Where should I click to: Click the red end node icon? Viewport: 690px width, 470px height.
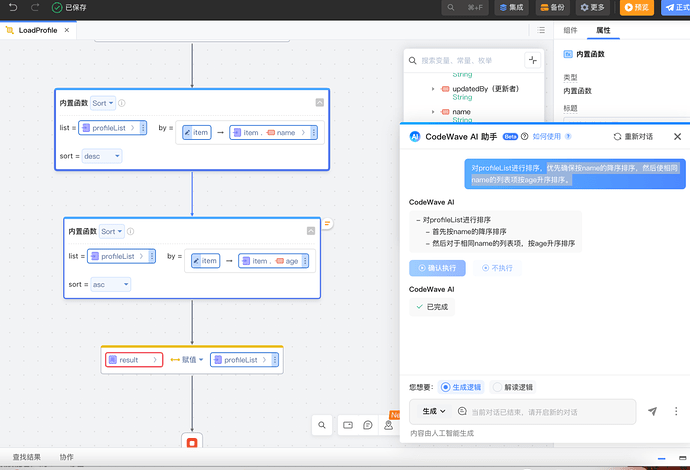click(192, 441)
